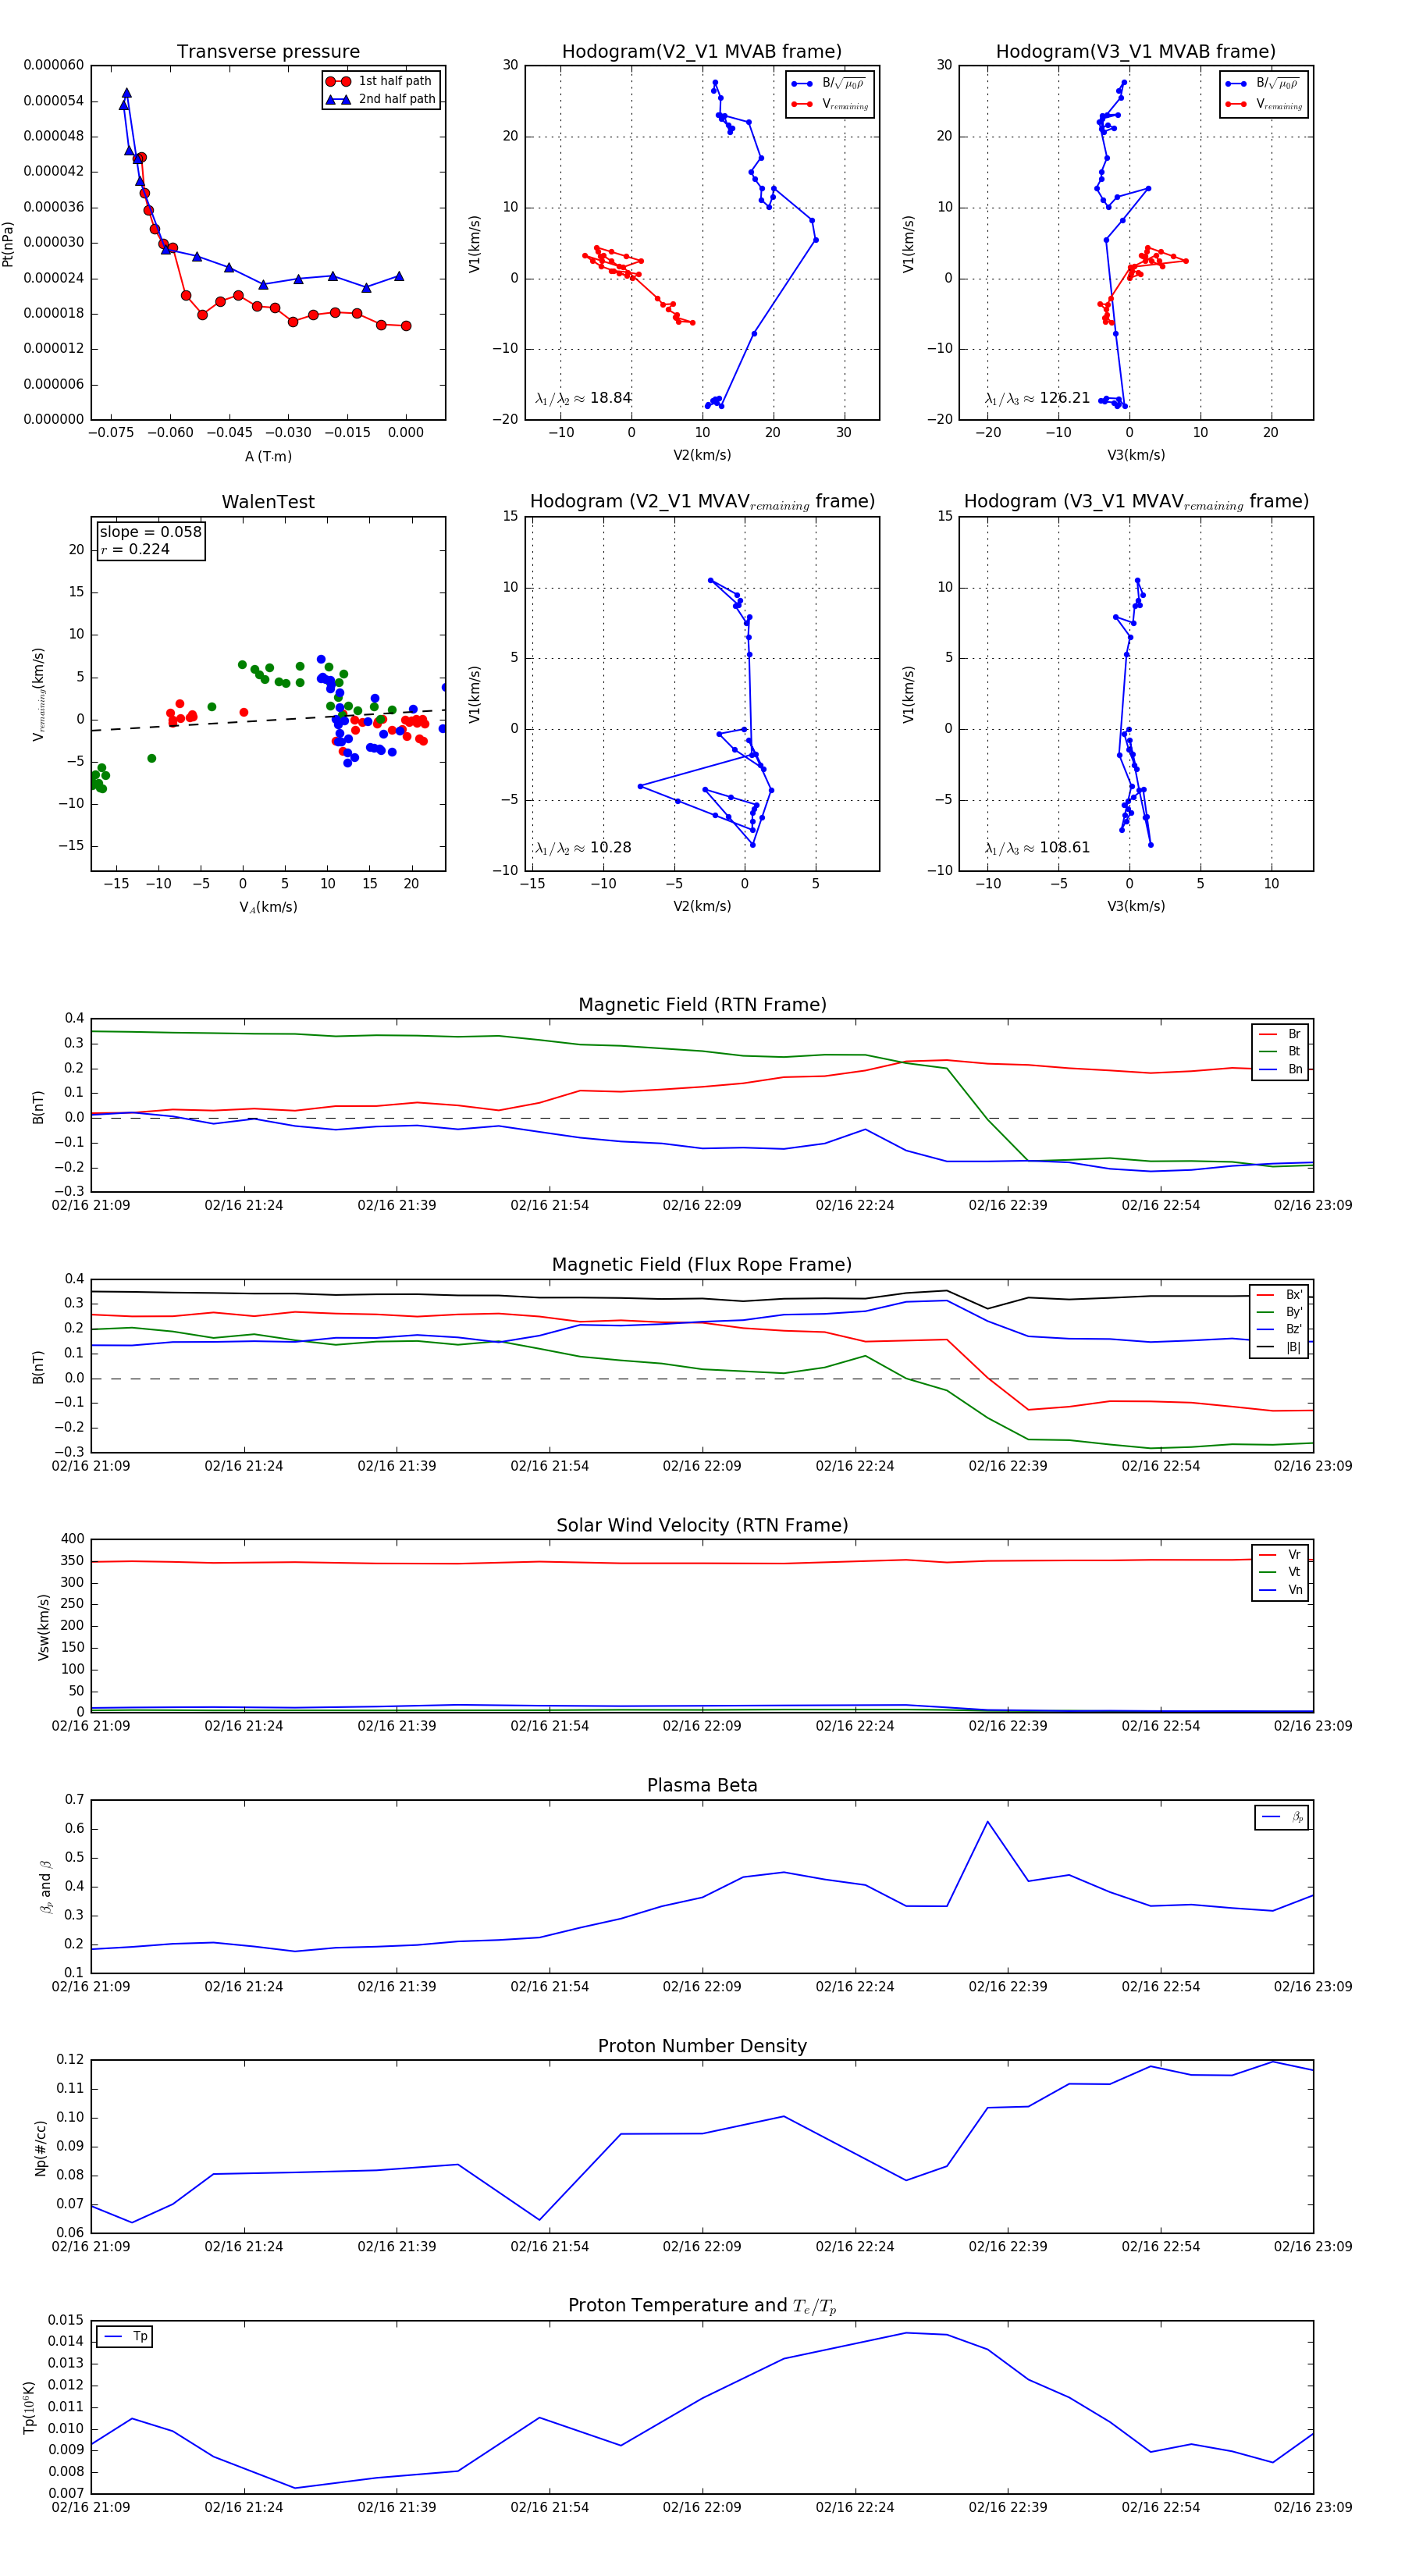Image resolution: width=1405 pixels, height=2576 pixels.
Task: Click the 'Np(#/cc)' y-axis label
Action: tap(41, 2148)
